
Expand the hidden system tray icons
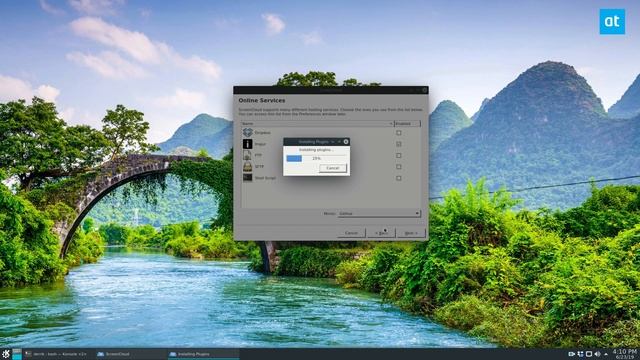point(606,354)
